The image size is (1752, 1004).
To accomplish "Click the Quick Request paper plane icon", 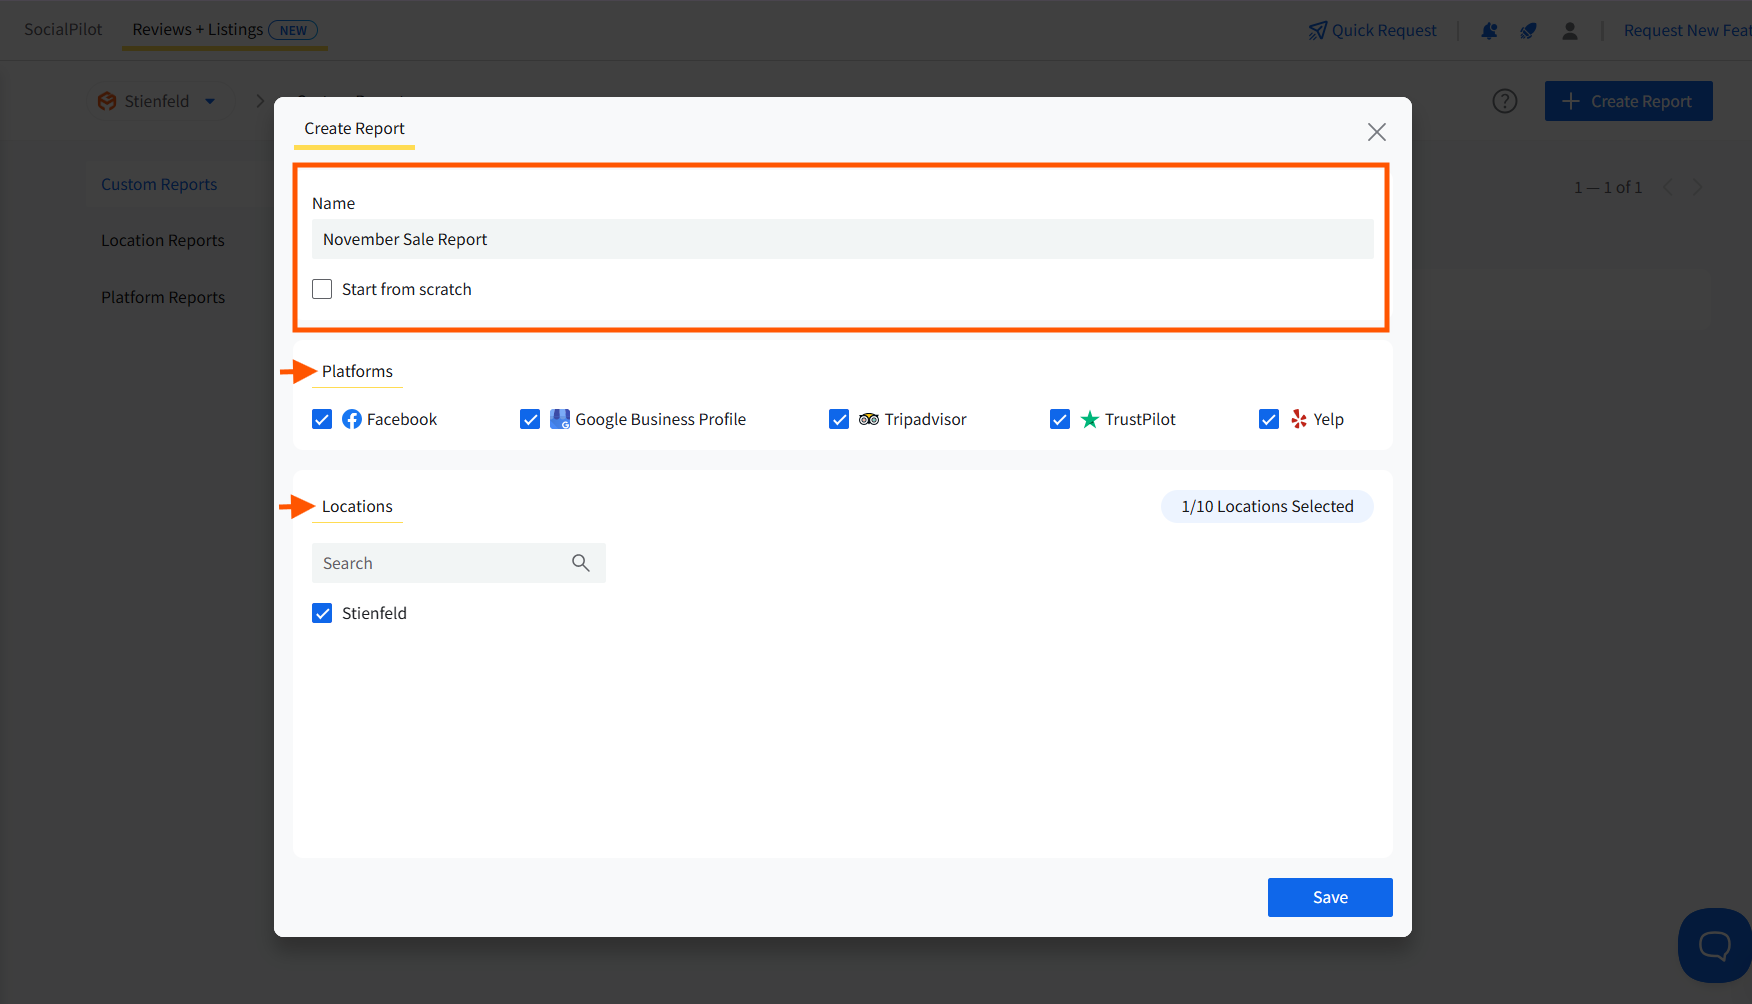I will 1318,31.
